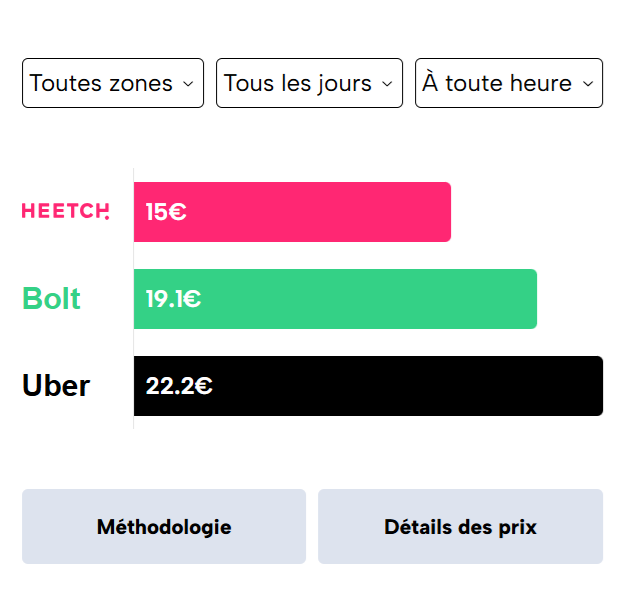Show Détails des prix
This screenshot has width=623, height=609.
click(460, 526)
